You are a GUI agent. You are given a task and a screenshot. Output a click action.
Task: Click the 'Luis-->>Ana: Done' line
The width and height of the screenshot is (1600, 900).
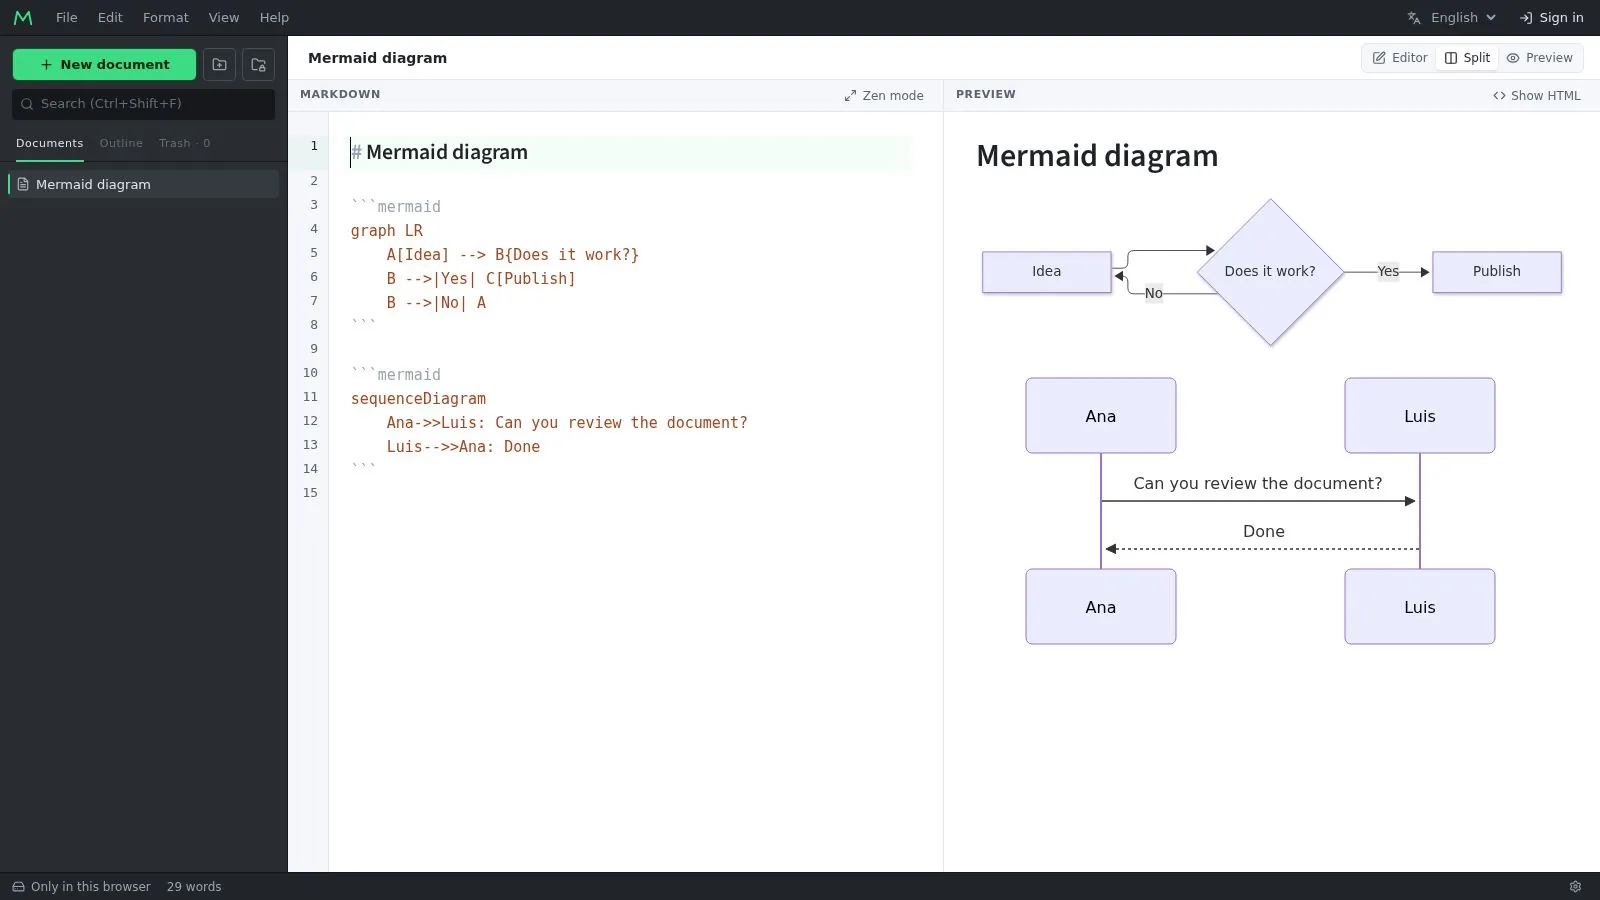coord(463,447)
